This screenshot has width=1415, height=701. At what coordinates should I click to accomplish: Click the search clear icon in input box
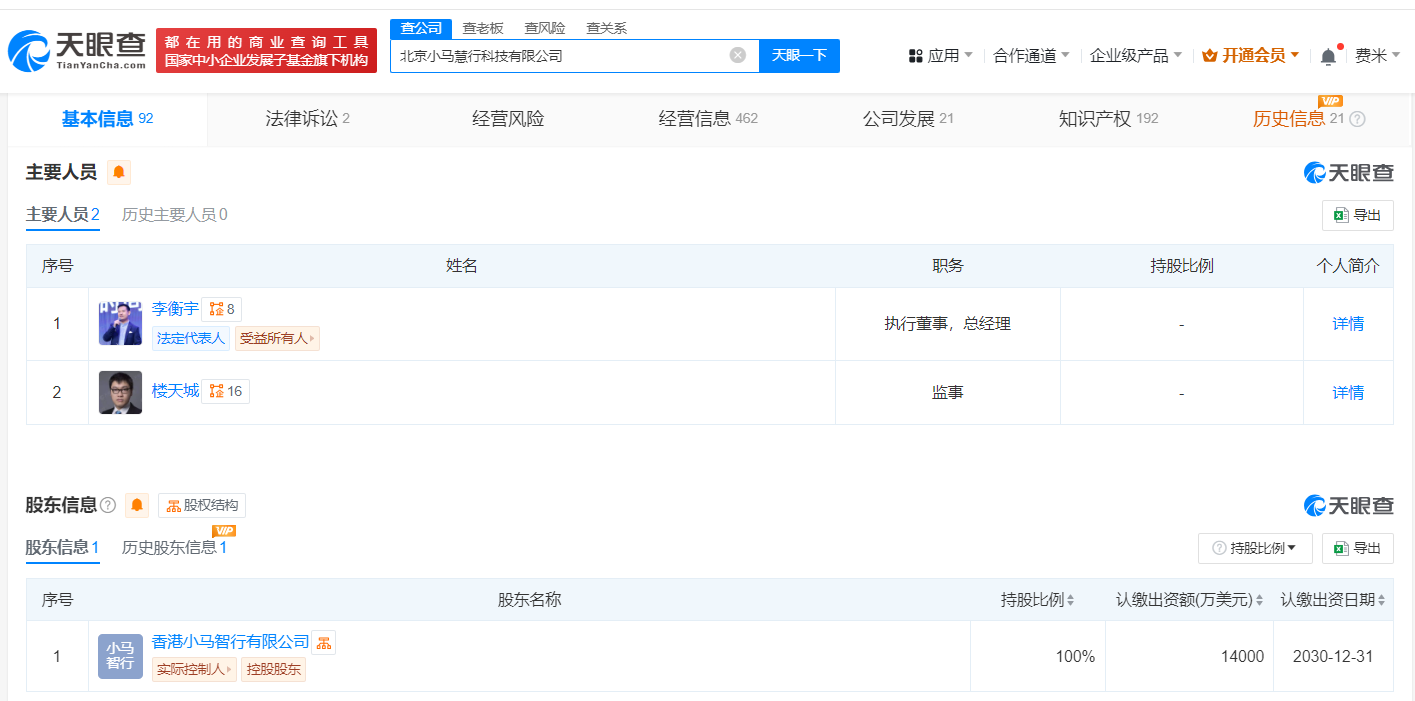(738, 56)
